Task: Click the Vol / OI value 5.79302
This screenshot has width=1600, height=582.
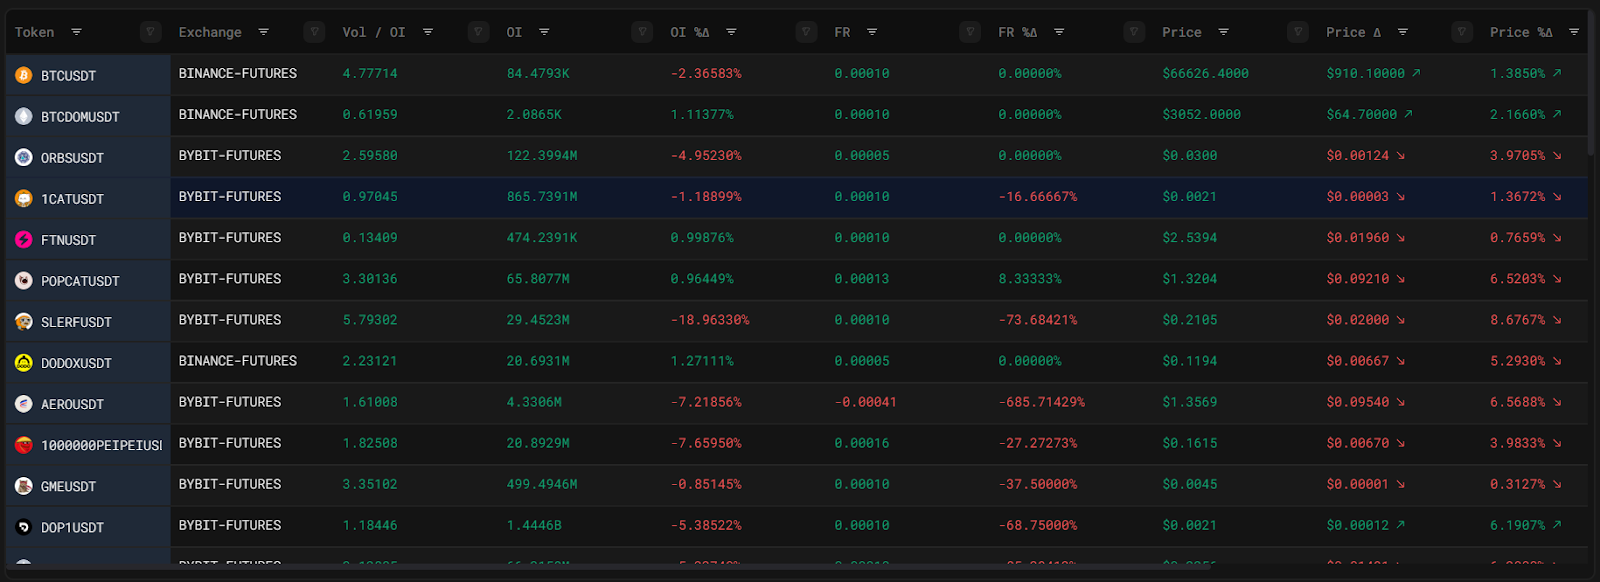Action: coord(370,320)
